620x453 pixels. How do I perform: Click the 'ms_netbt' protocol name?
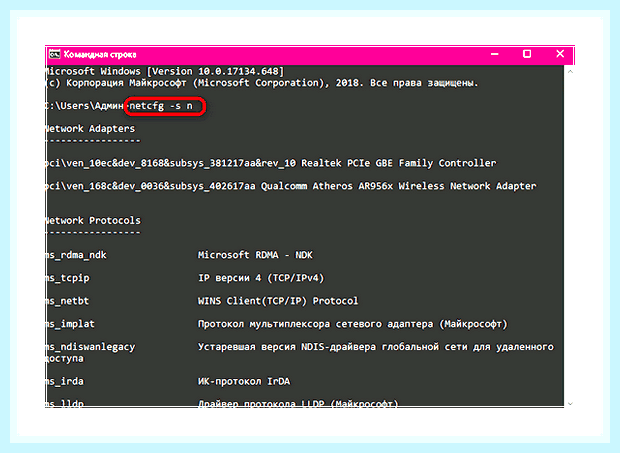[67, 301]
